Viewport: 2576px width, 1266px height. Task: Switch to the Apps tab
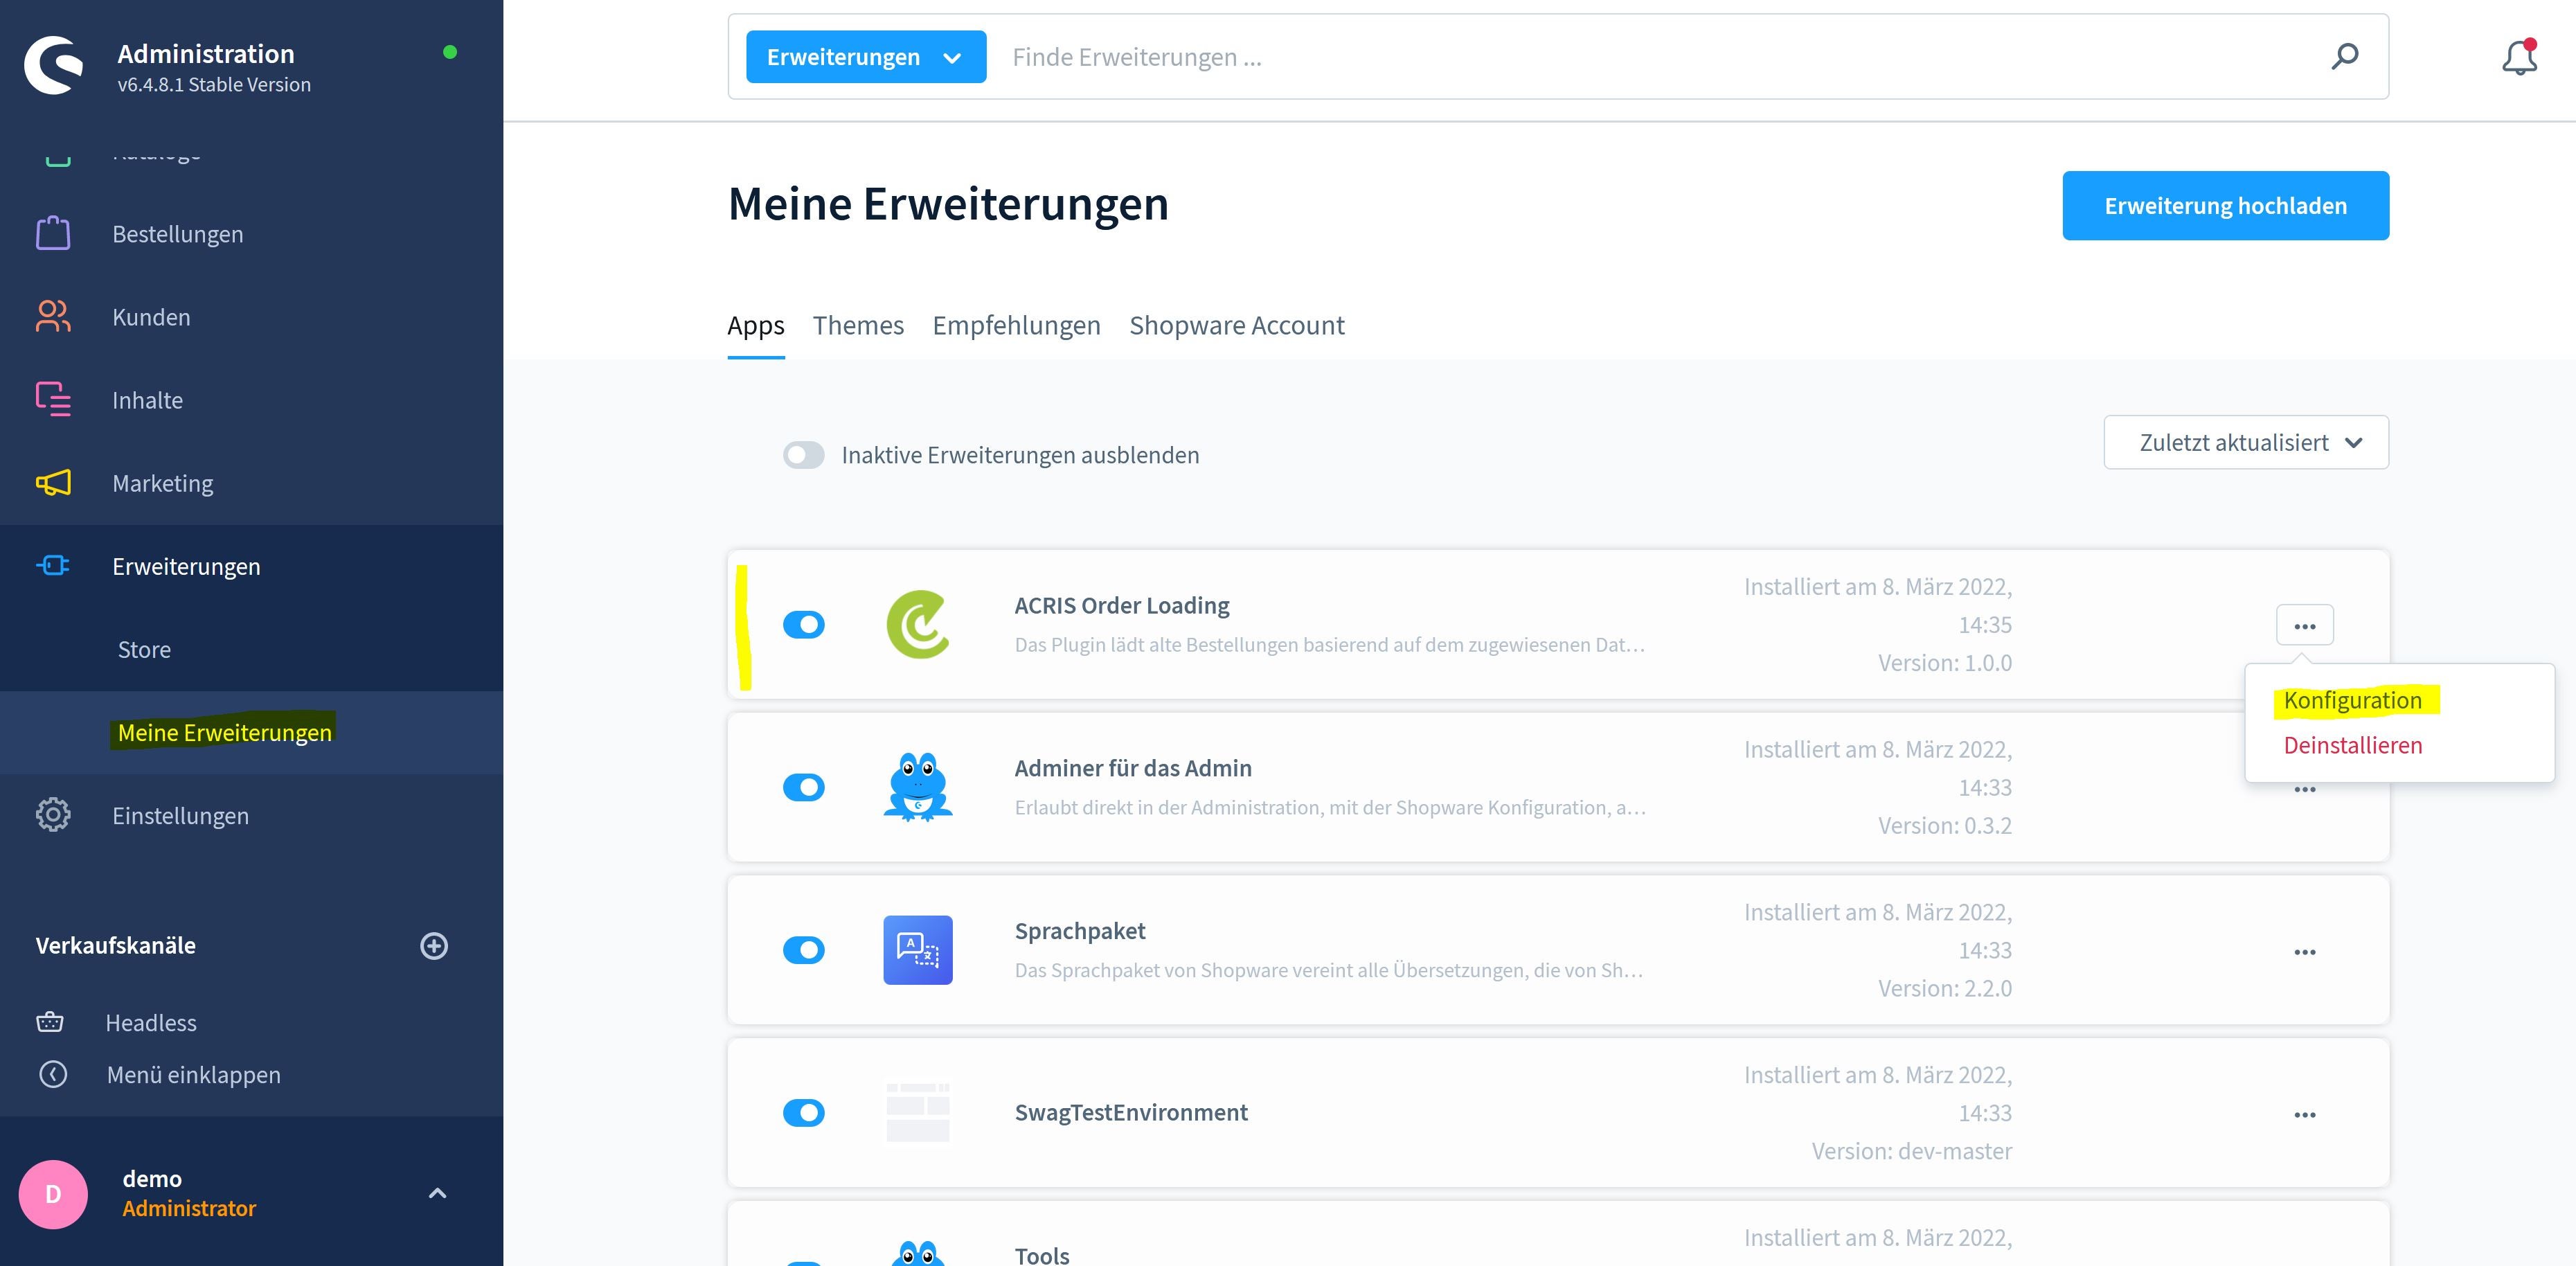(756, 325)
